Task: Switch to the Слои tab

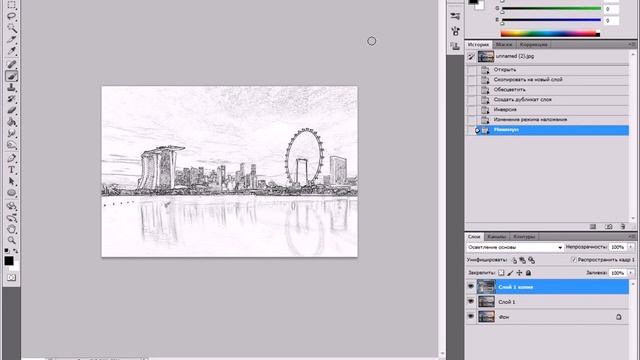Action: (474, 237)
